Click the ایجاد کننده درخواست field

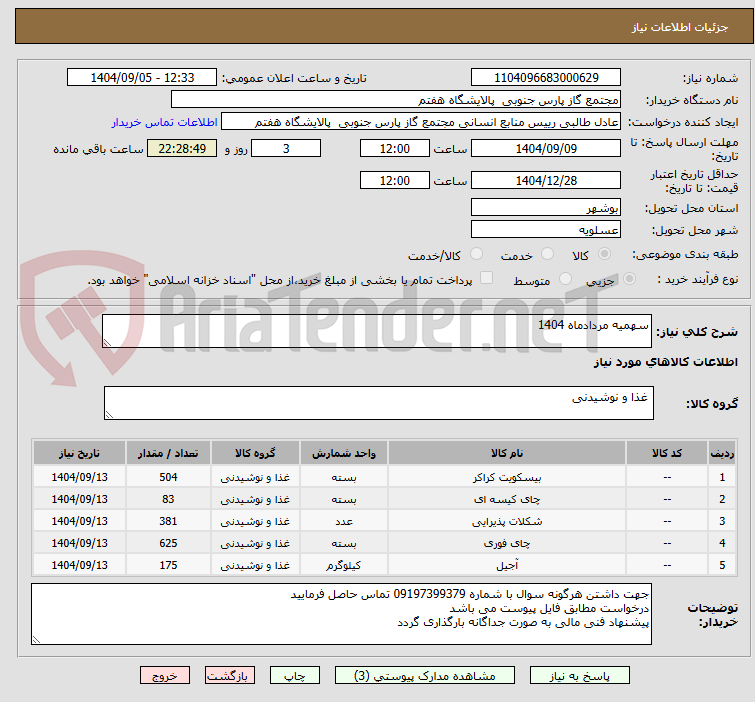point(421,122)
